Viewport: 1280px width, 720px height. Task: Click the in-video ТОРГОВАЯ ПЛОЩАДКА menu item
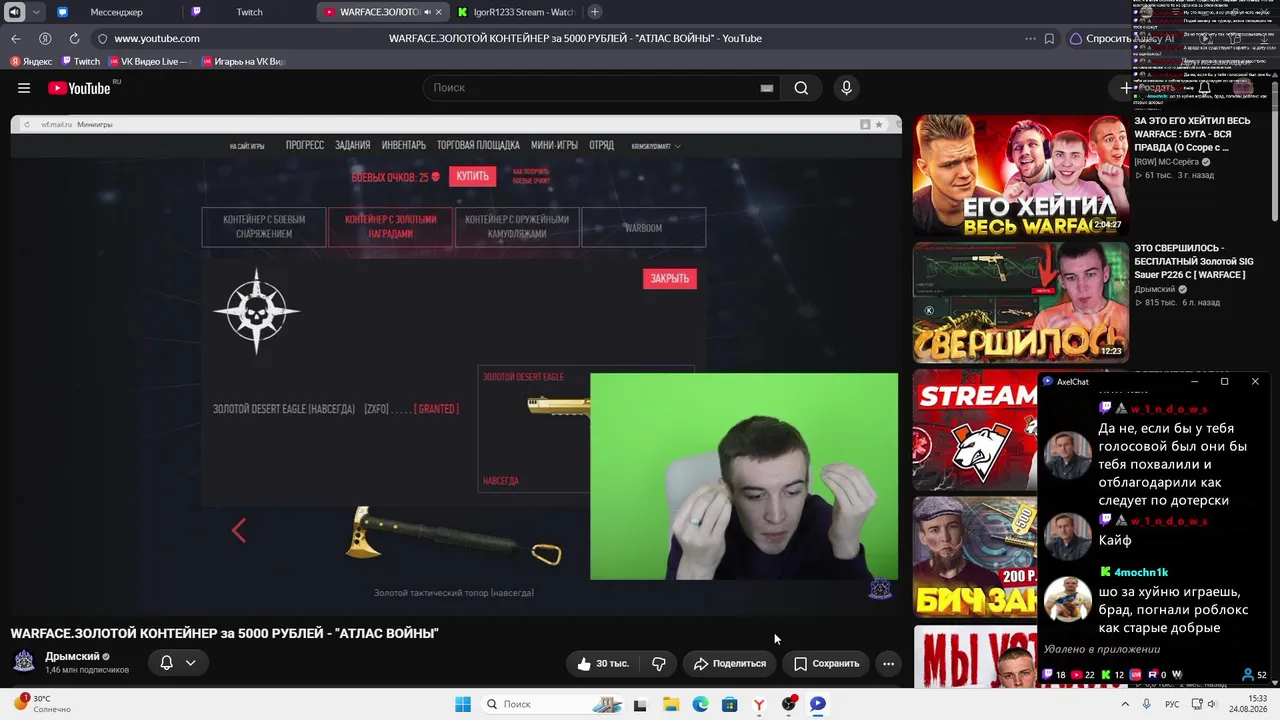point(478,145)
